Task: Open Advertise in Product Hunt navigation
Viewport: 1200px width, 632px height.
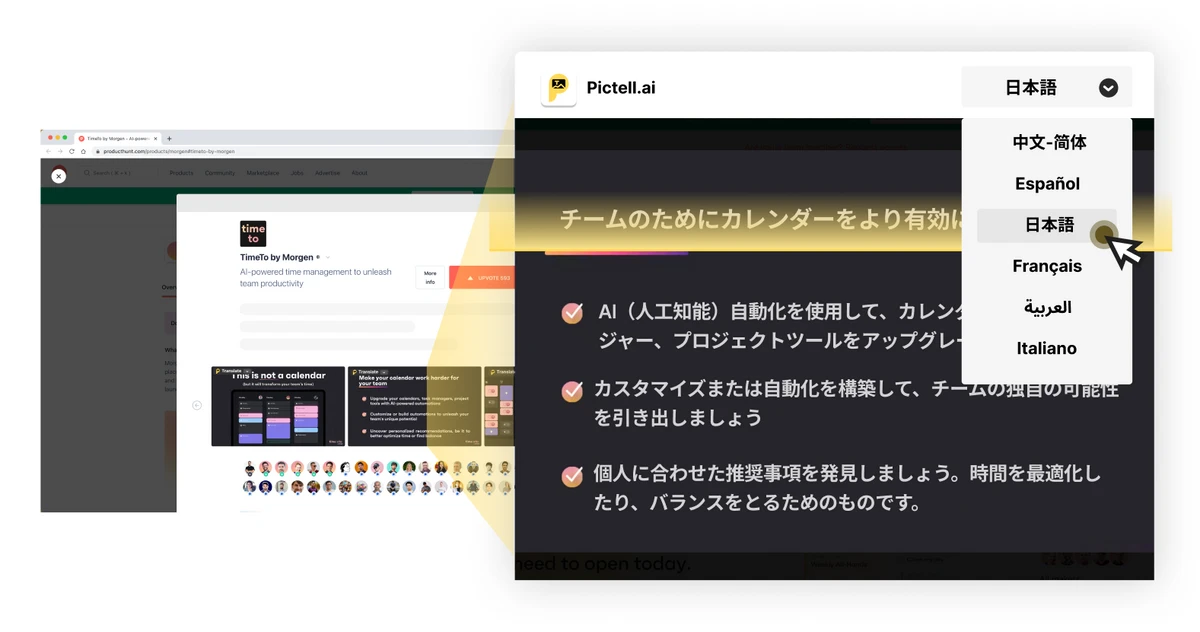Action: pyautogui.click(x=327, y=173)
